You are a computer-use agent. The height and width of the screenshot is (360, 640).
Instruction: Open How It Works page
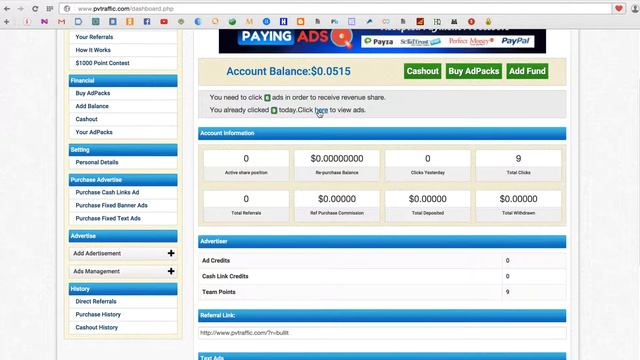pos(93,50)
